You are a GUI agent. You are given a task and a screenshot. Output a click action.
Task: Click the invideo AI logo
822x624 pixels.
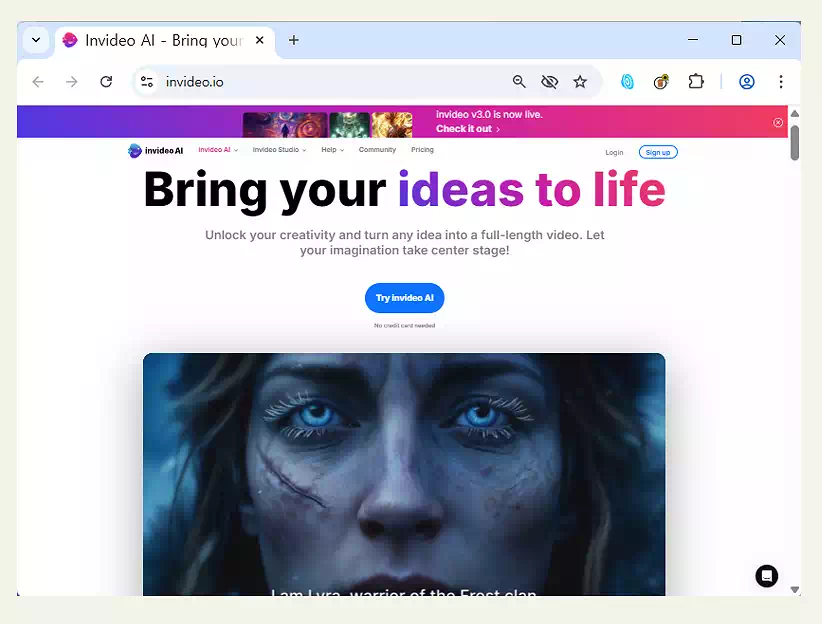[x=155, y=151]
